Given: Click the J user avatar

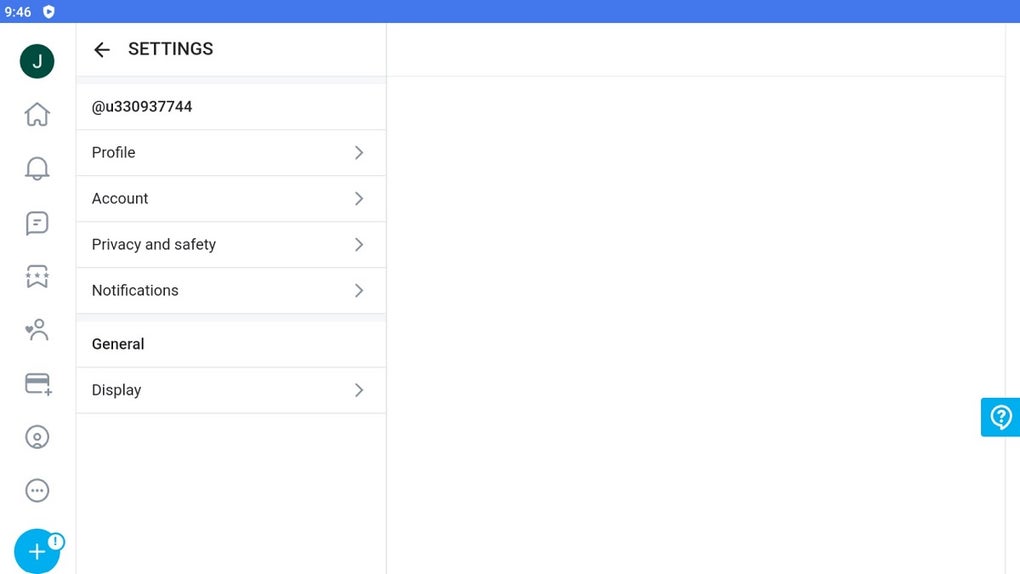Looking at the screenshot, I should [x=37, y=61].
